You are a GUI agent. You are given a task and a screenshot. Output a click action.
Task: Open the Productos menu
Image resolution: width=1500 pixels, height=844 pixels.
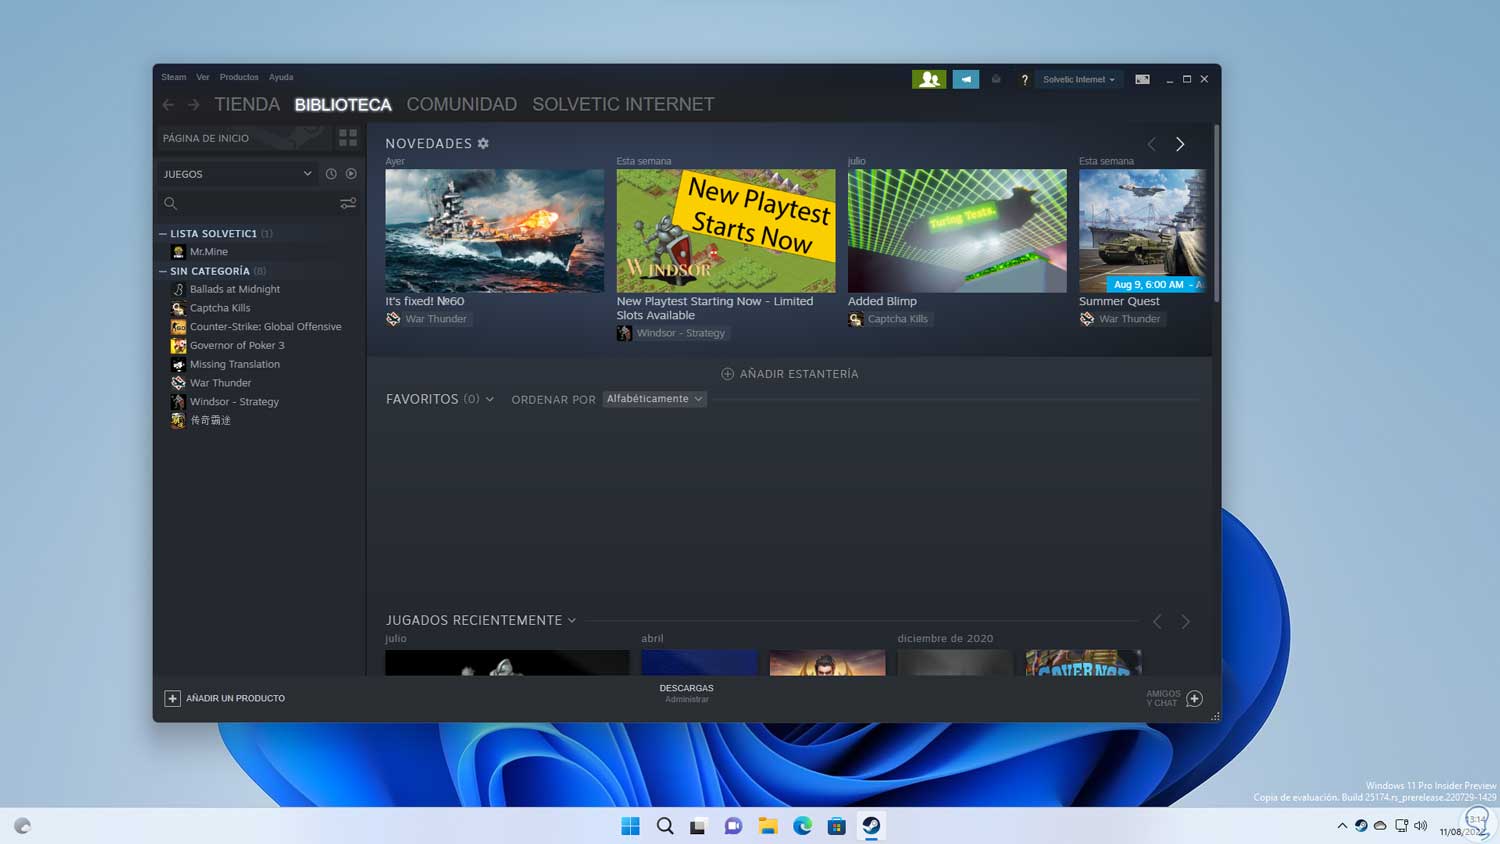[x=239, y=77]
